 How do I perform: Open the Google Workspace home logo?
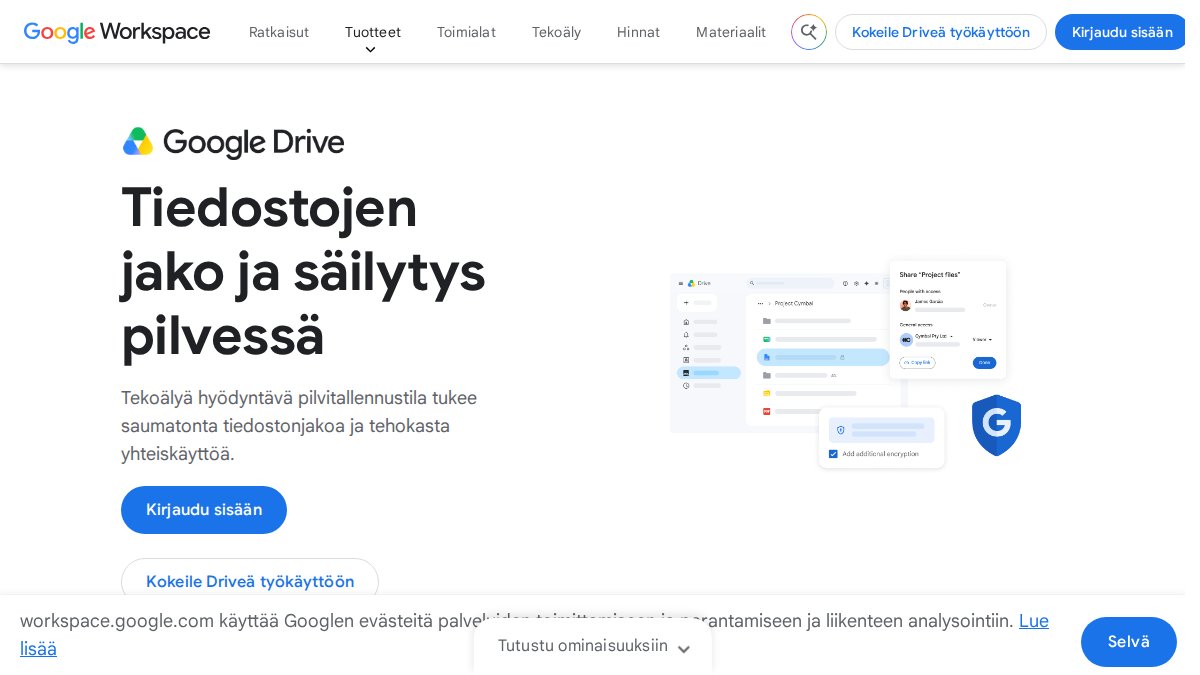click(117, 32)
